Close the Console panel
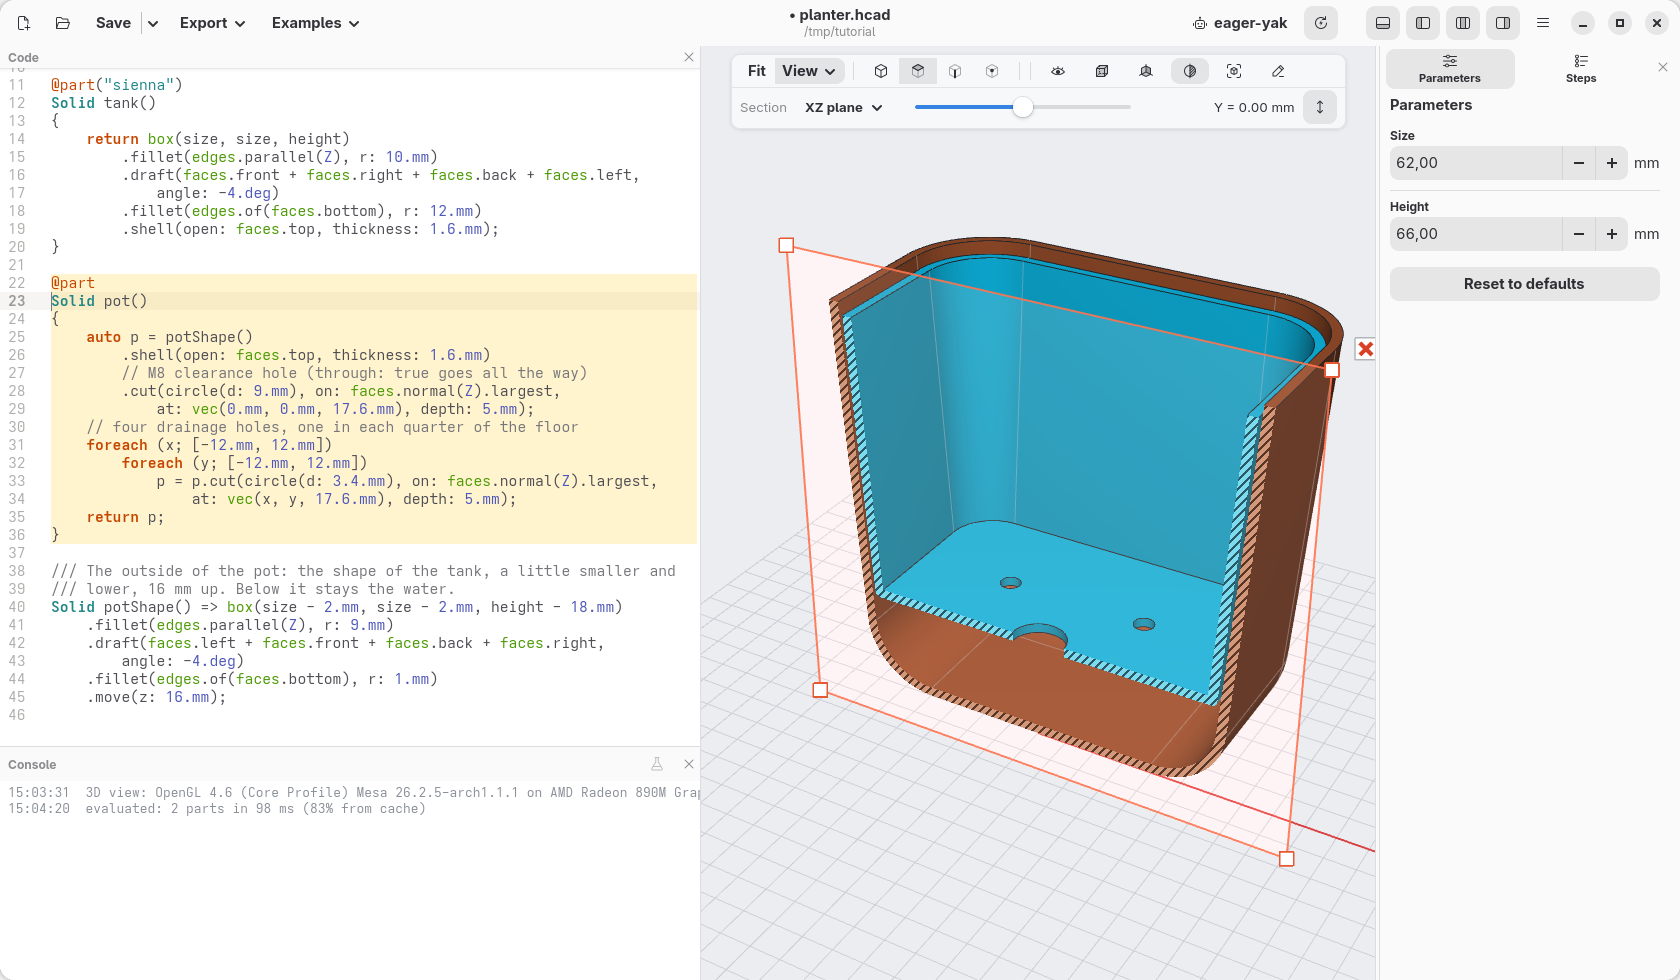 coord(689,764)
